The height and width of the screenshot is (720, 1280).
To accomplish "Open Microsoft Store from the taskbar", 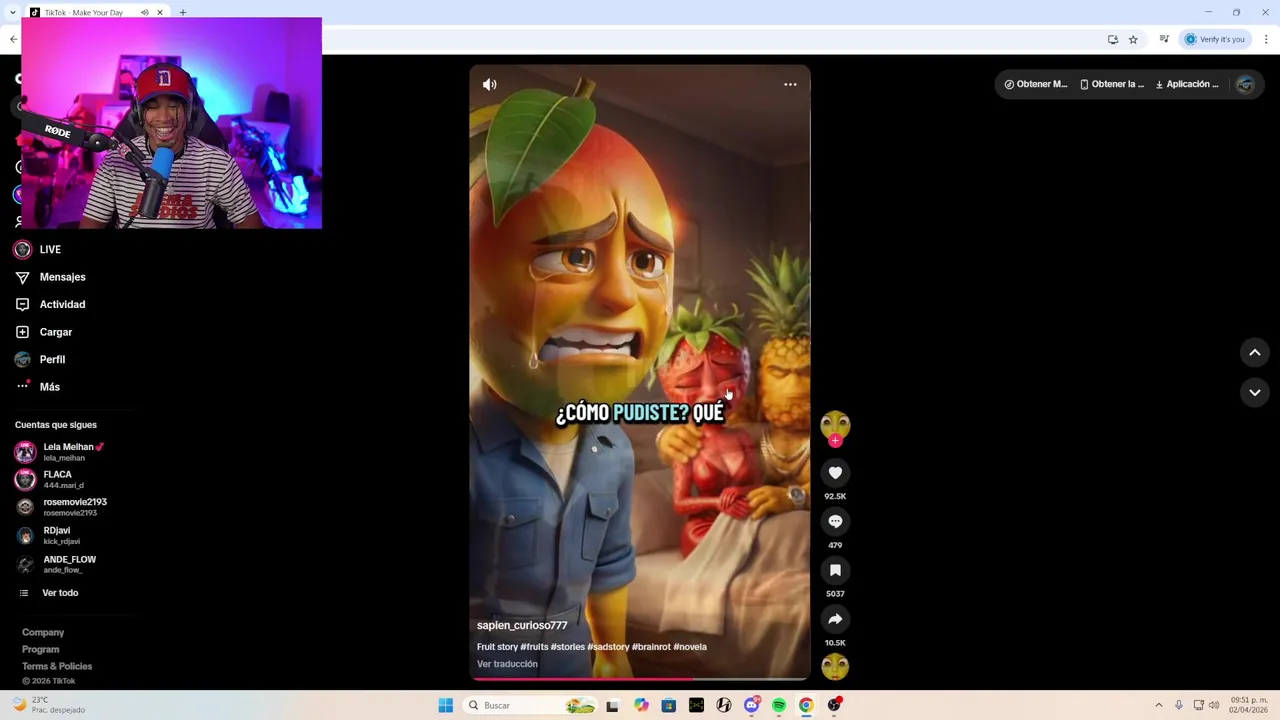I will tap(669, 705).
